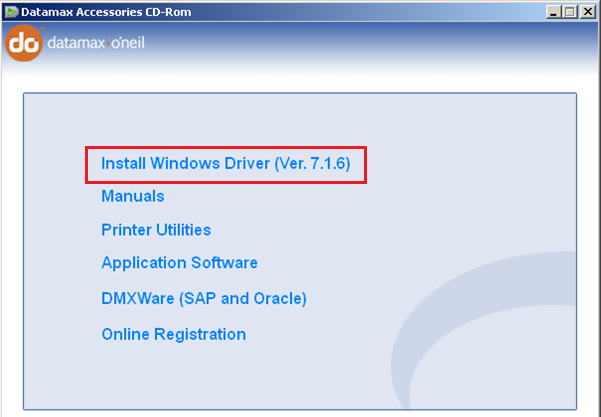Select Printer Utilities
The height and width of the screenshot is (417, 601).
(156, 230)
